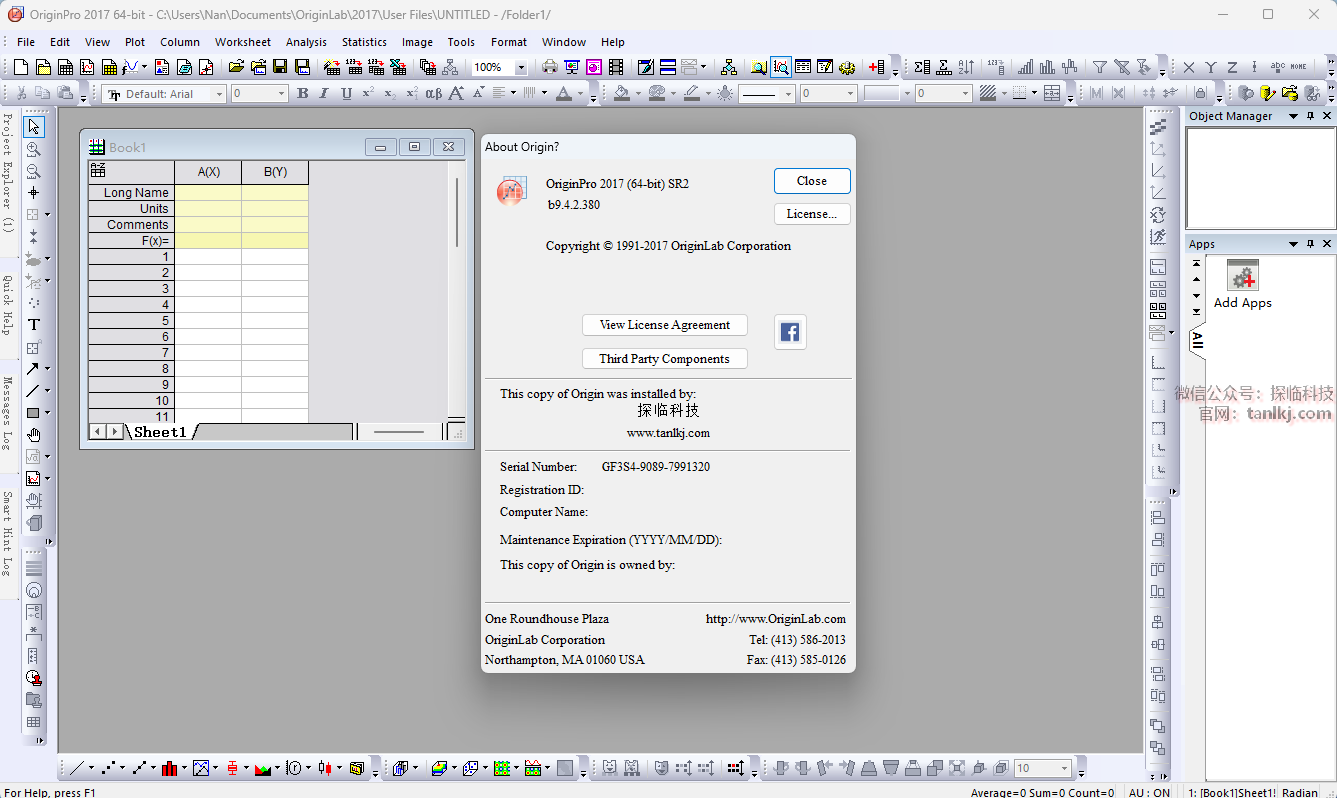This screenshot has height=798, width=1337.
Task: Toggle Underline text formatting
Action: (346, 93)
